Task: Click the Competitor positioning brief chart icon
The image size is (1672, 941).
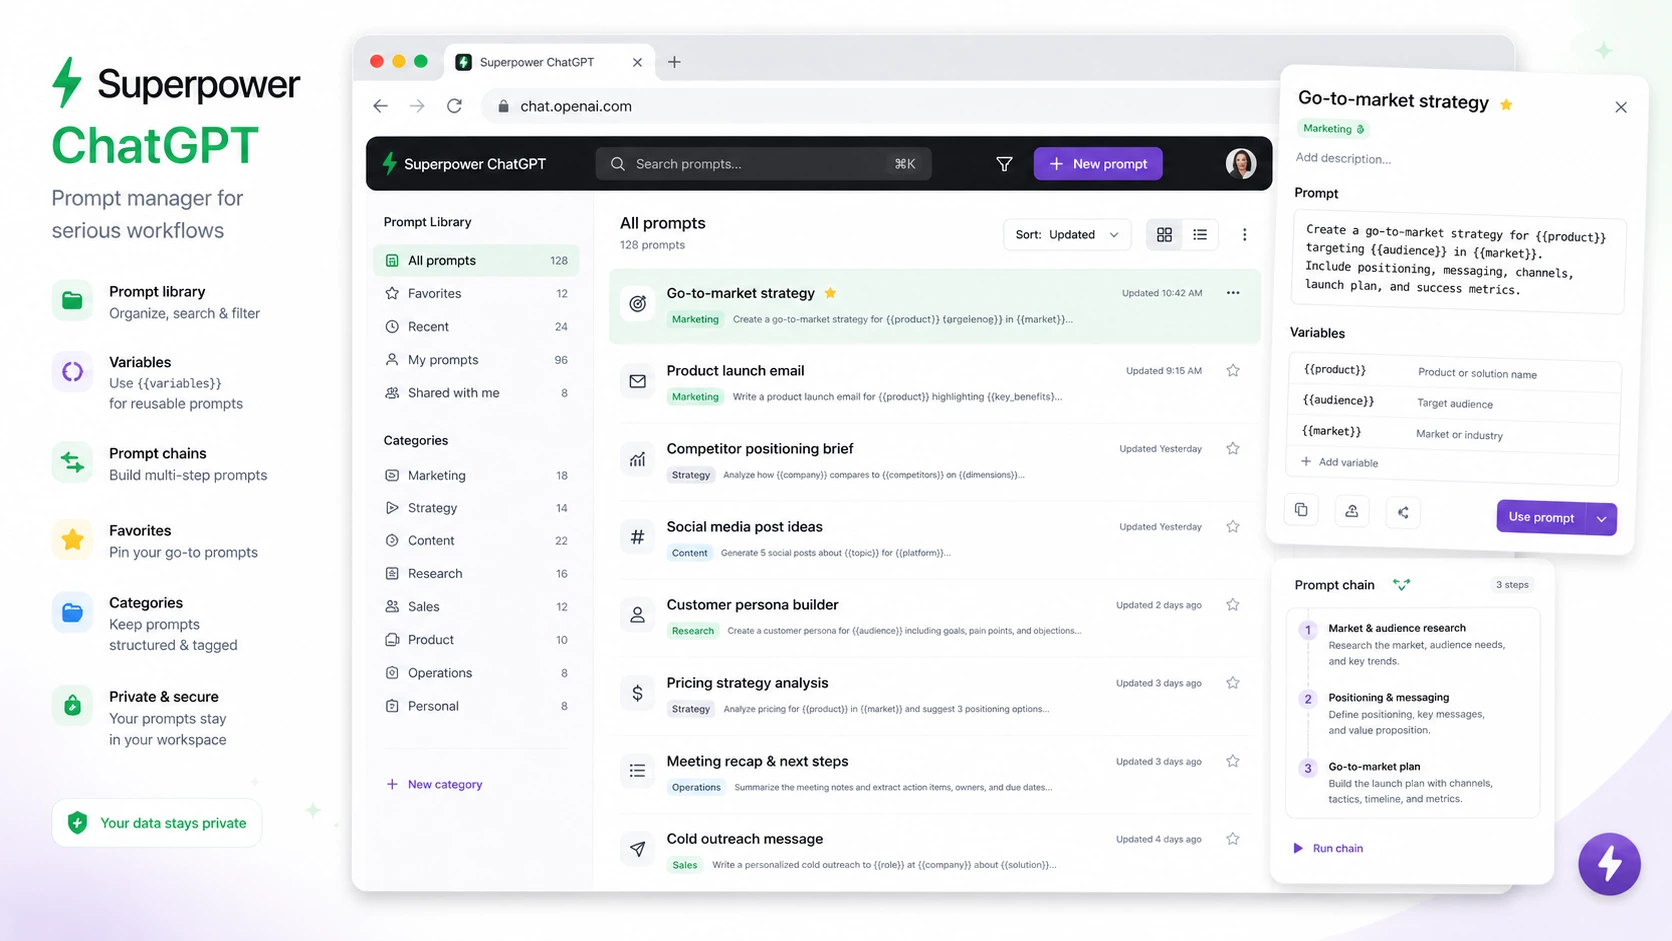Action: click(x=637, y=459)
